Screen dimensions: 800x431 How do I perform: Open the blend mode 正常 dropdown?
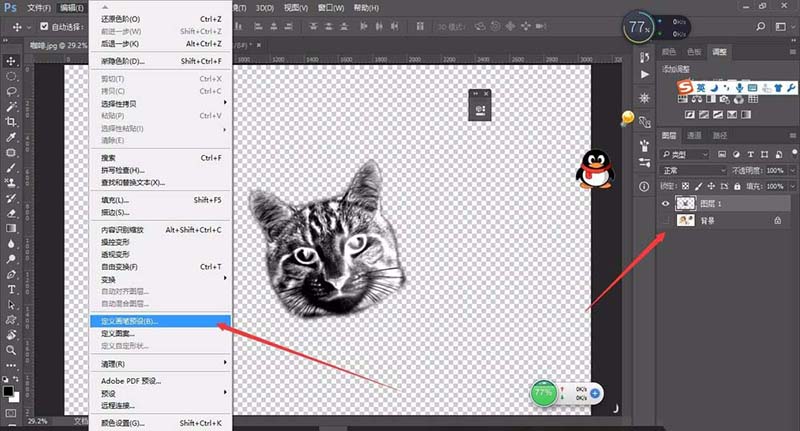pos(693,170)
